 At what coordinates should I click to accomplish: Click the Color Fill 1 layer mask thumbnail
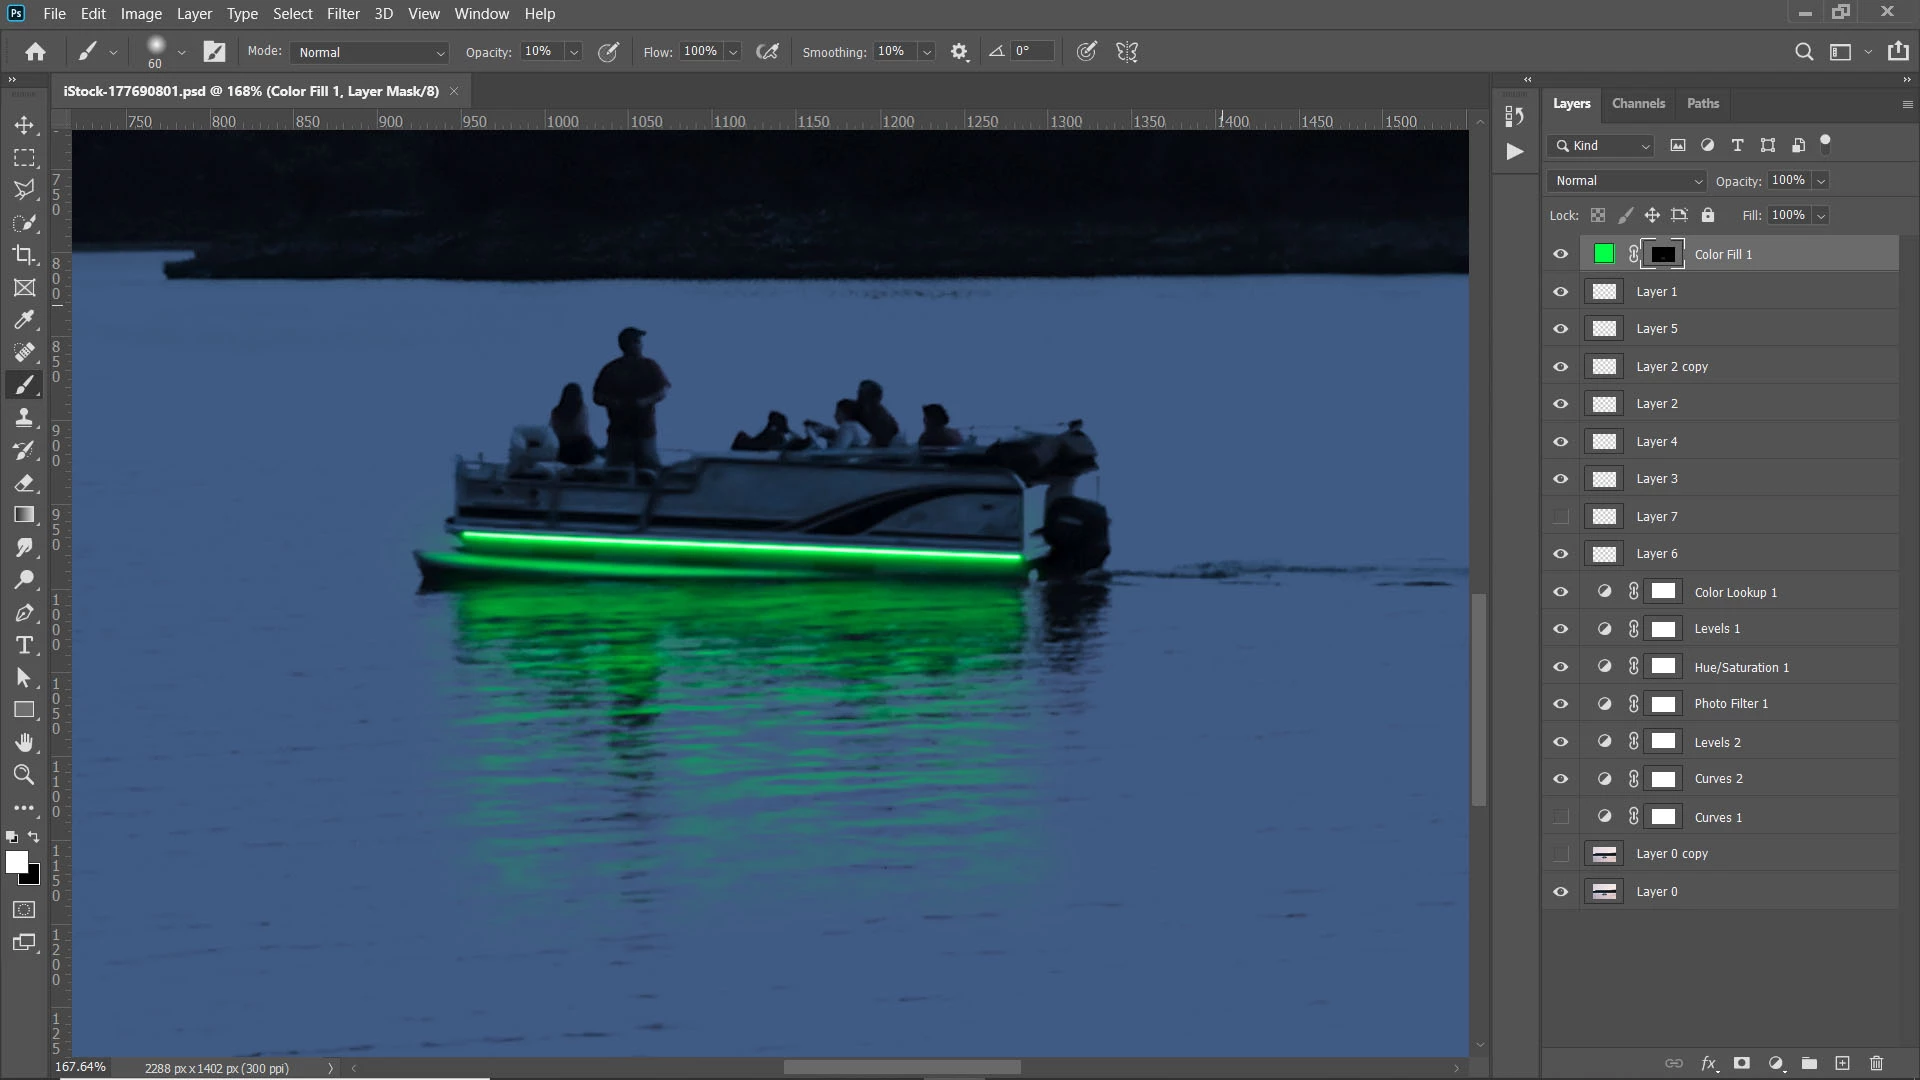point(1662,254)
